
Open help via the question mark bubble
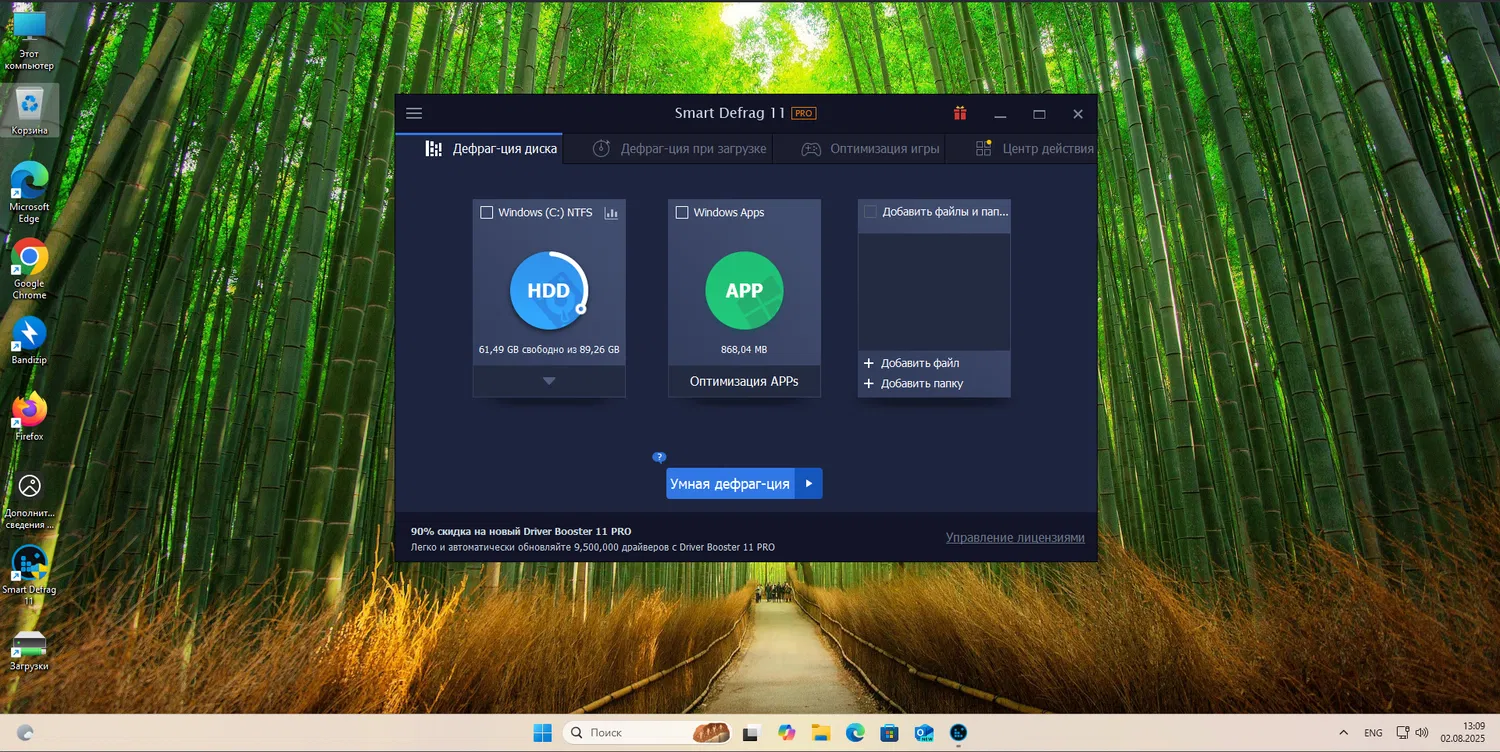(x=659, y=457)
